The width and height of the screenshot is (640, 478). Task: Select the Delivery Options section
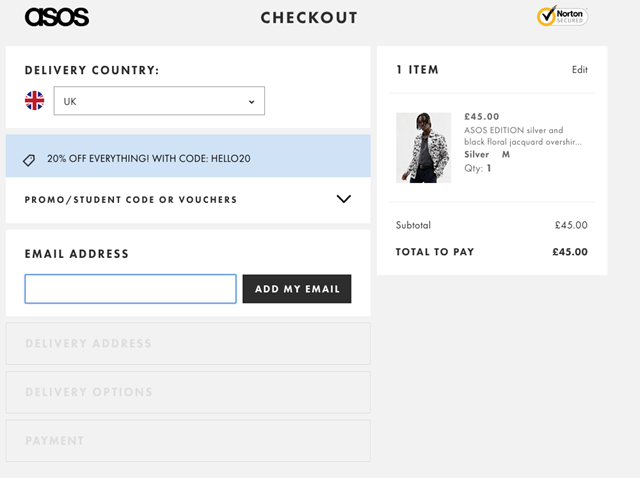(188, 392)
